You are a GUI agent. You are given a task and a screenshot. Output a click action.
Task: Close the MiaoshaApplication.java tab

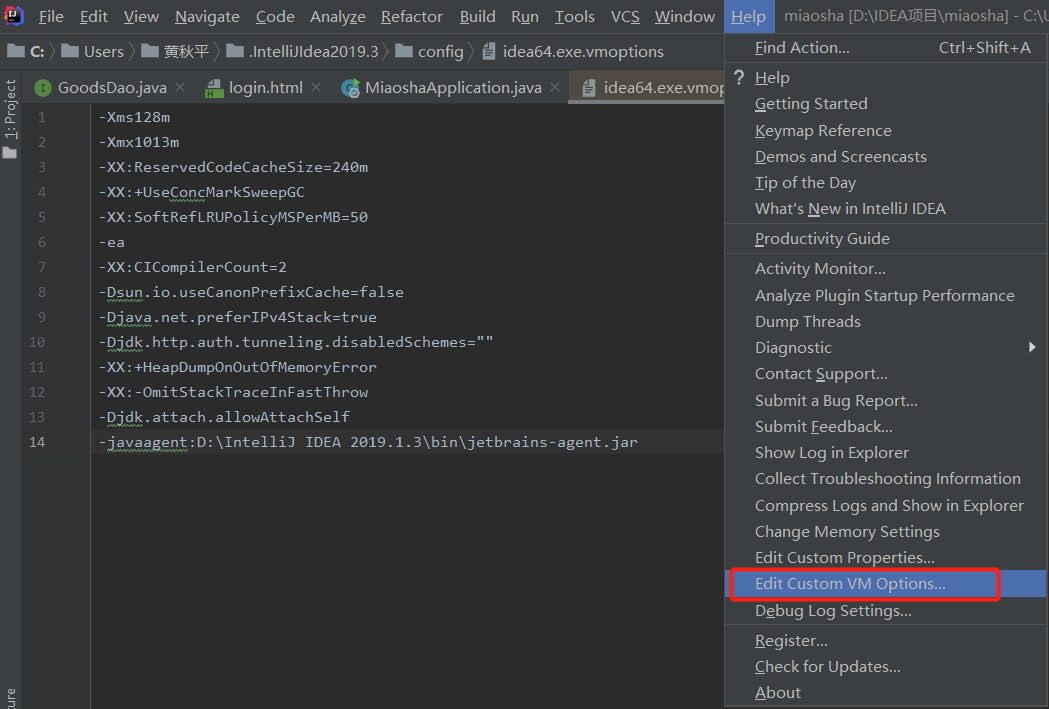point(555,87)
